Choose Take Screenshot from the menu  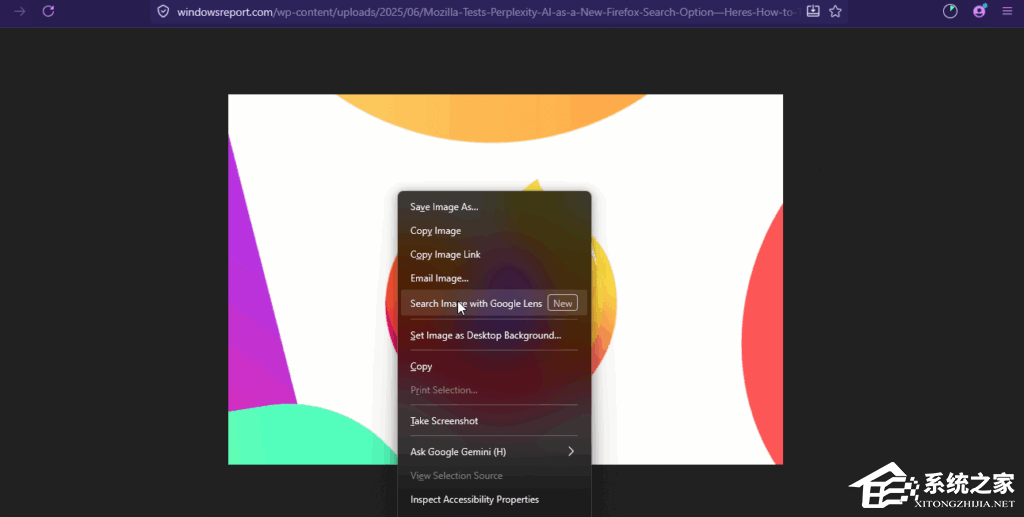click(x=494, y=421)
